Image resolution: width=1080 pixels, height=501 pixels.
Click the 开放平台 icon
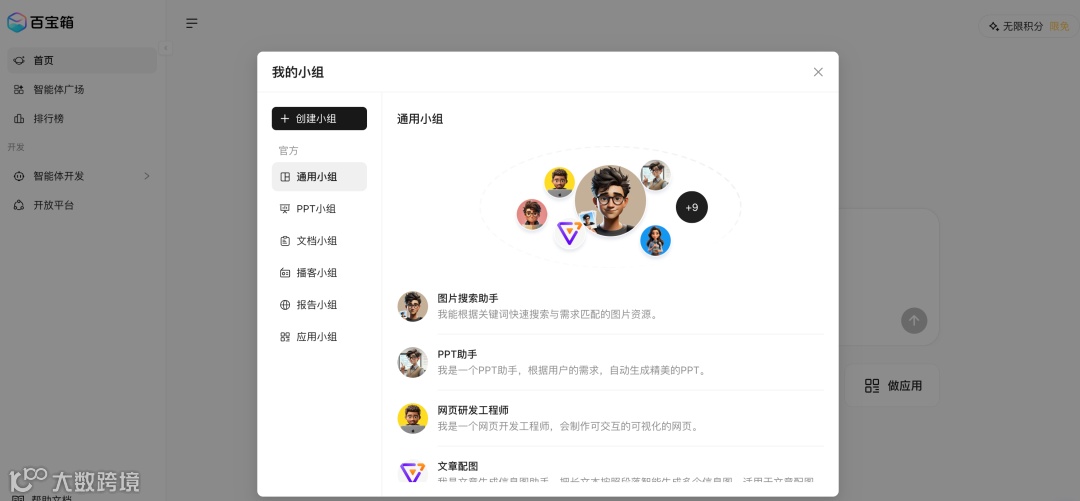click(19, 205)
